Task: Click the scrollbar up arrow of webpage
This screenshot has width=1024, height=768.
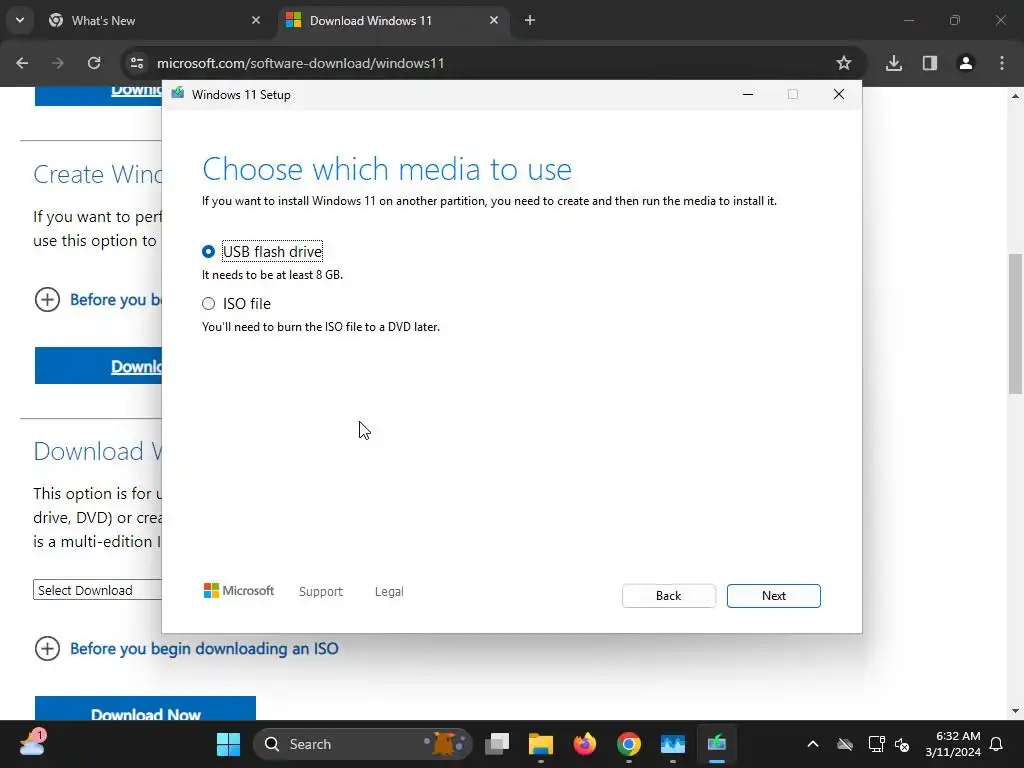Action: coord(1015,96)
